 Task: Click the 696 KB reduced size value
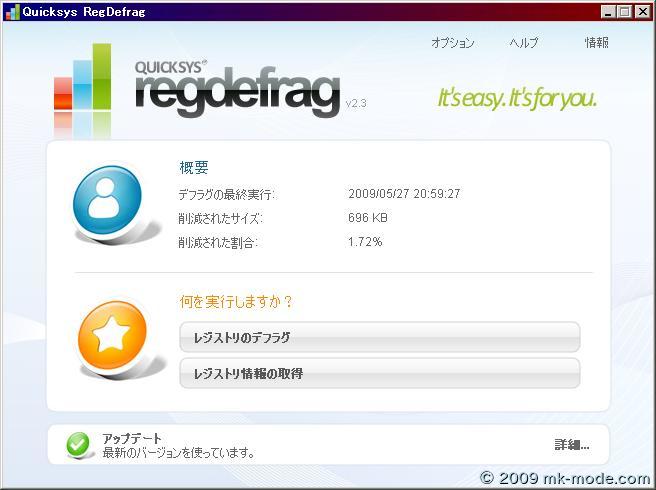(x=368, y=218)
